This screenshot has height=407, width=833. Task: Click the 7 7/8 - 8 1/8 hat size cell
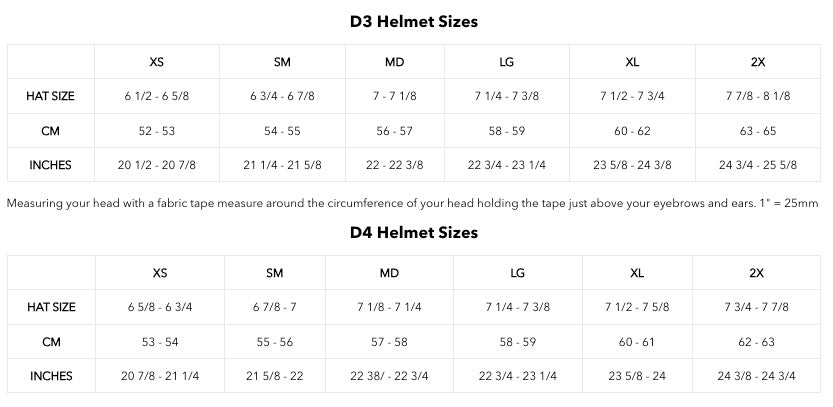(x=758, y=96)
